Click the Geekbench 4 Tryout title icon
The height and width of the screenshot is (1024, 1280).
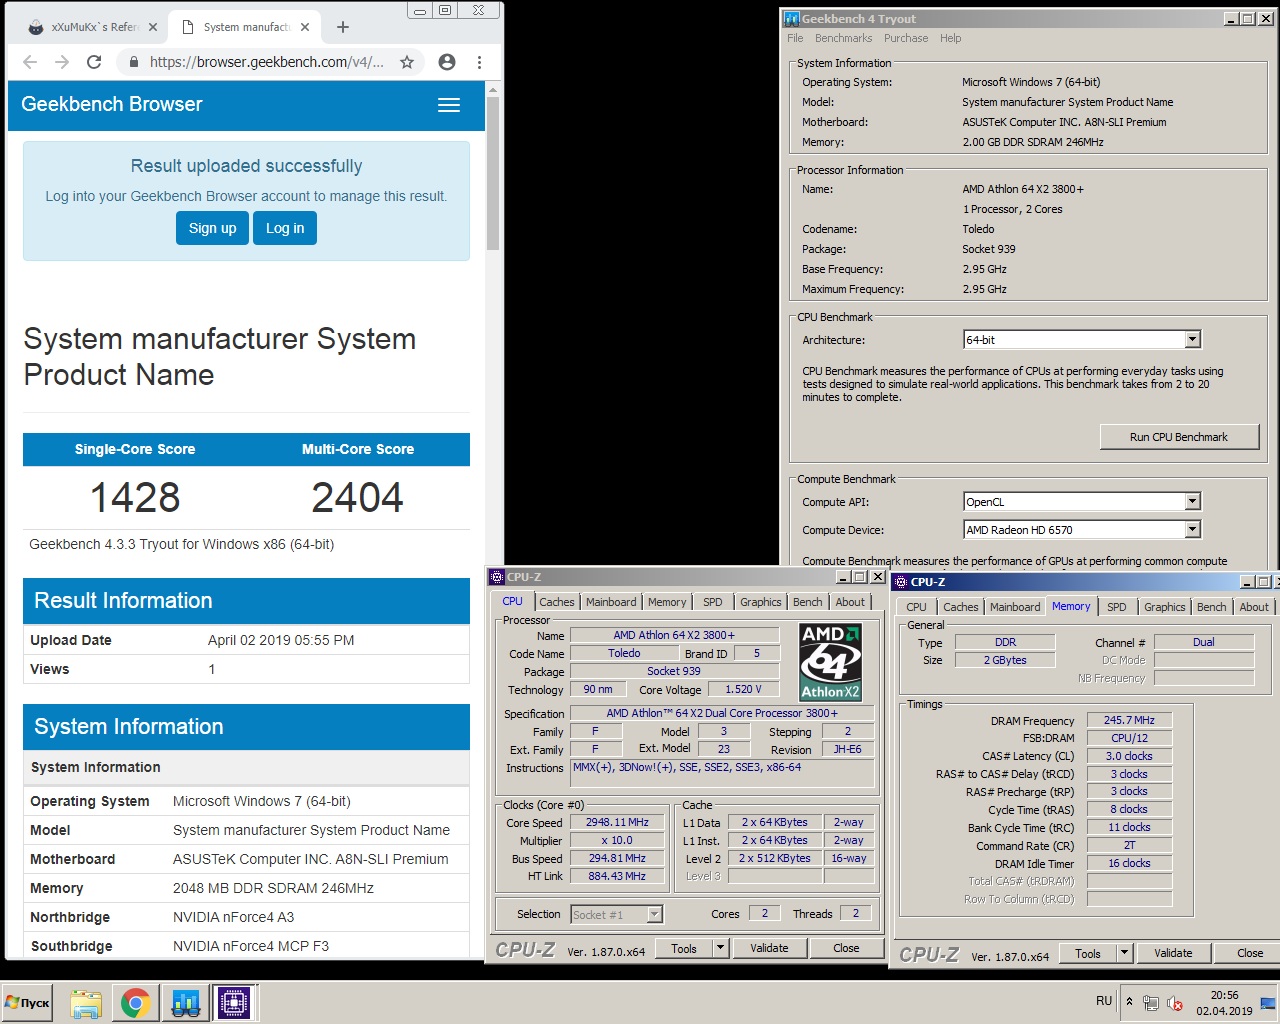(x=792, y=18)
